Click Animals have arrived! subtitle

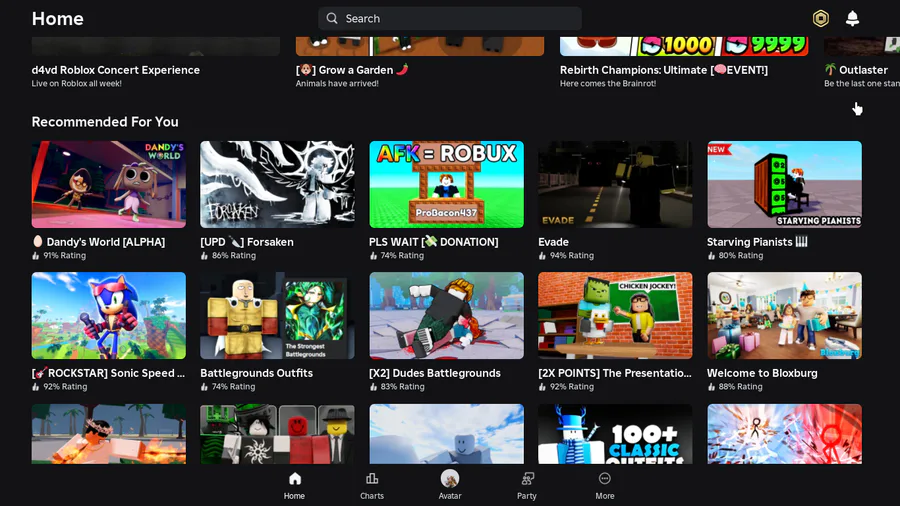pyautogui.click(x=337, y=84)
